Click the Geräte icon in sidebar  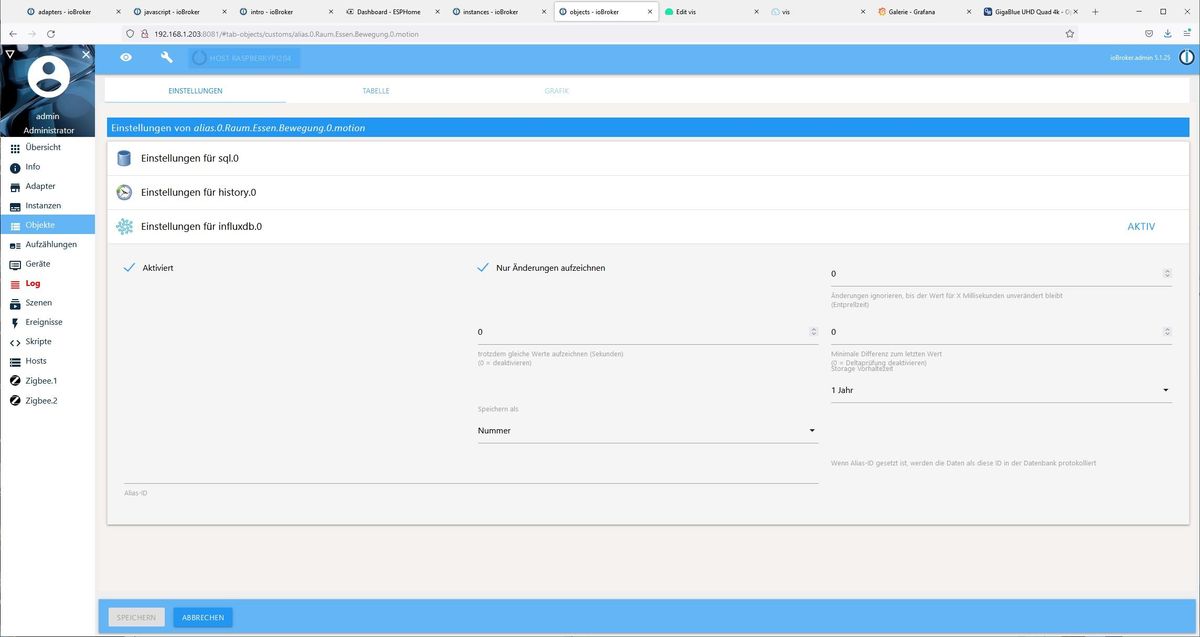click(15, 265)
